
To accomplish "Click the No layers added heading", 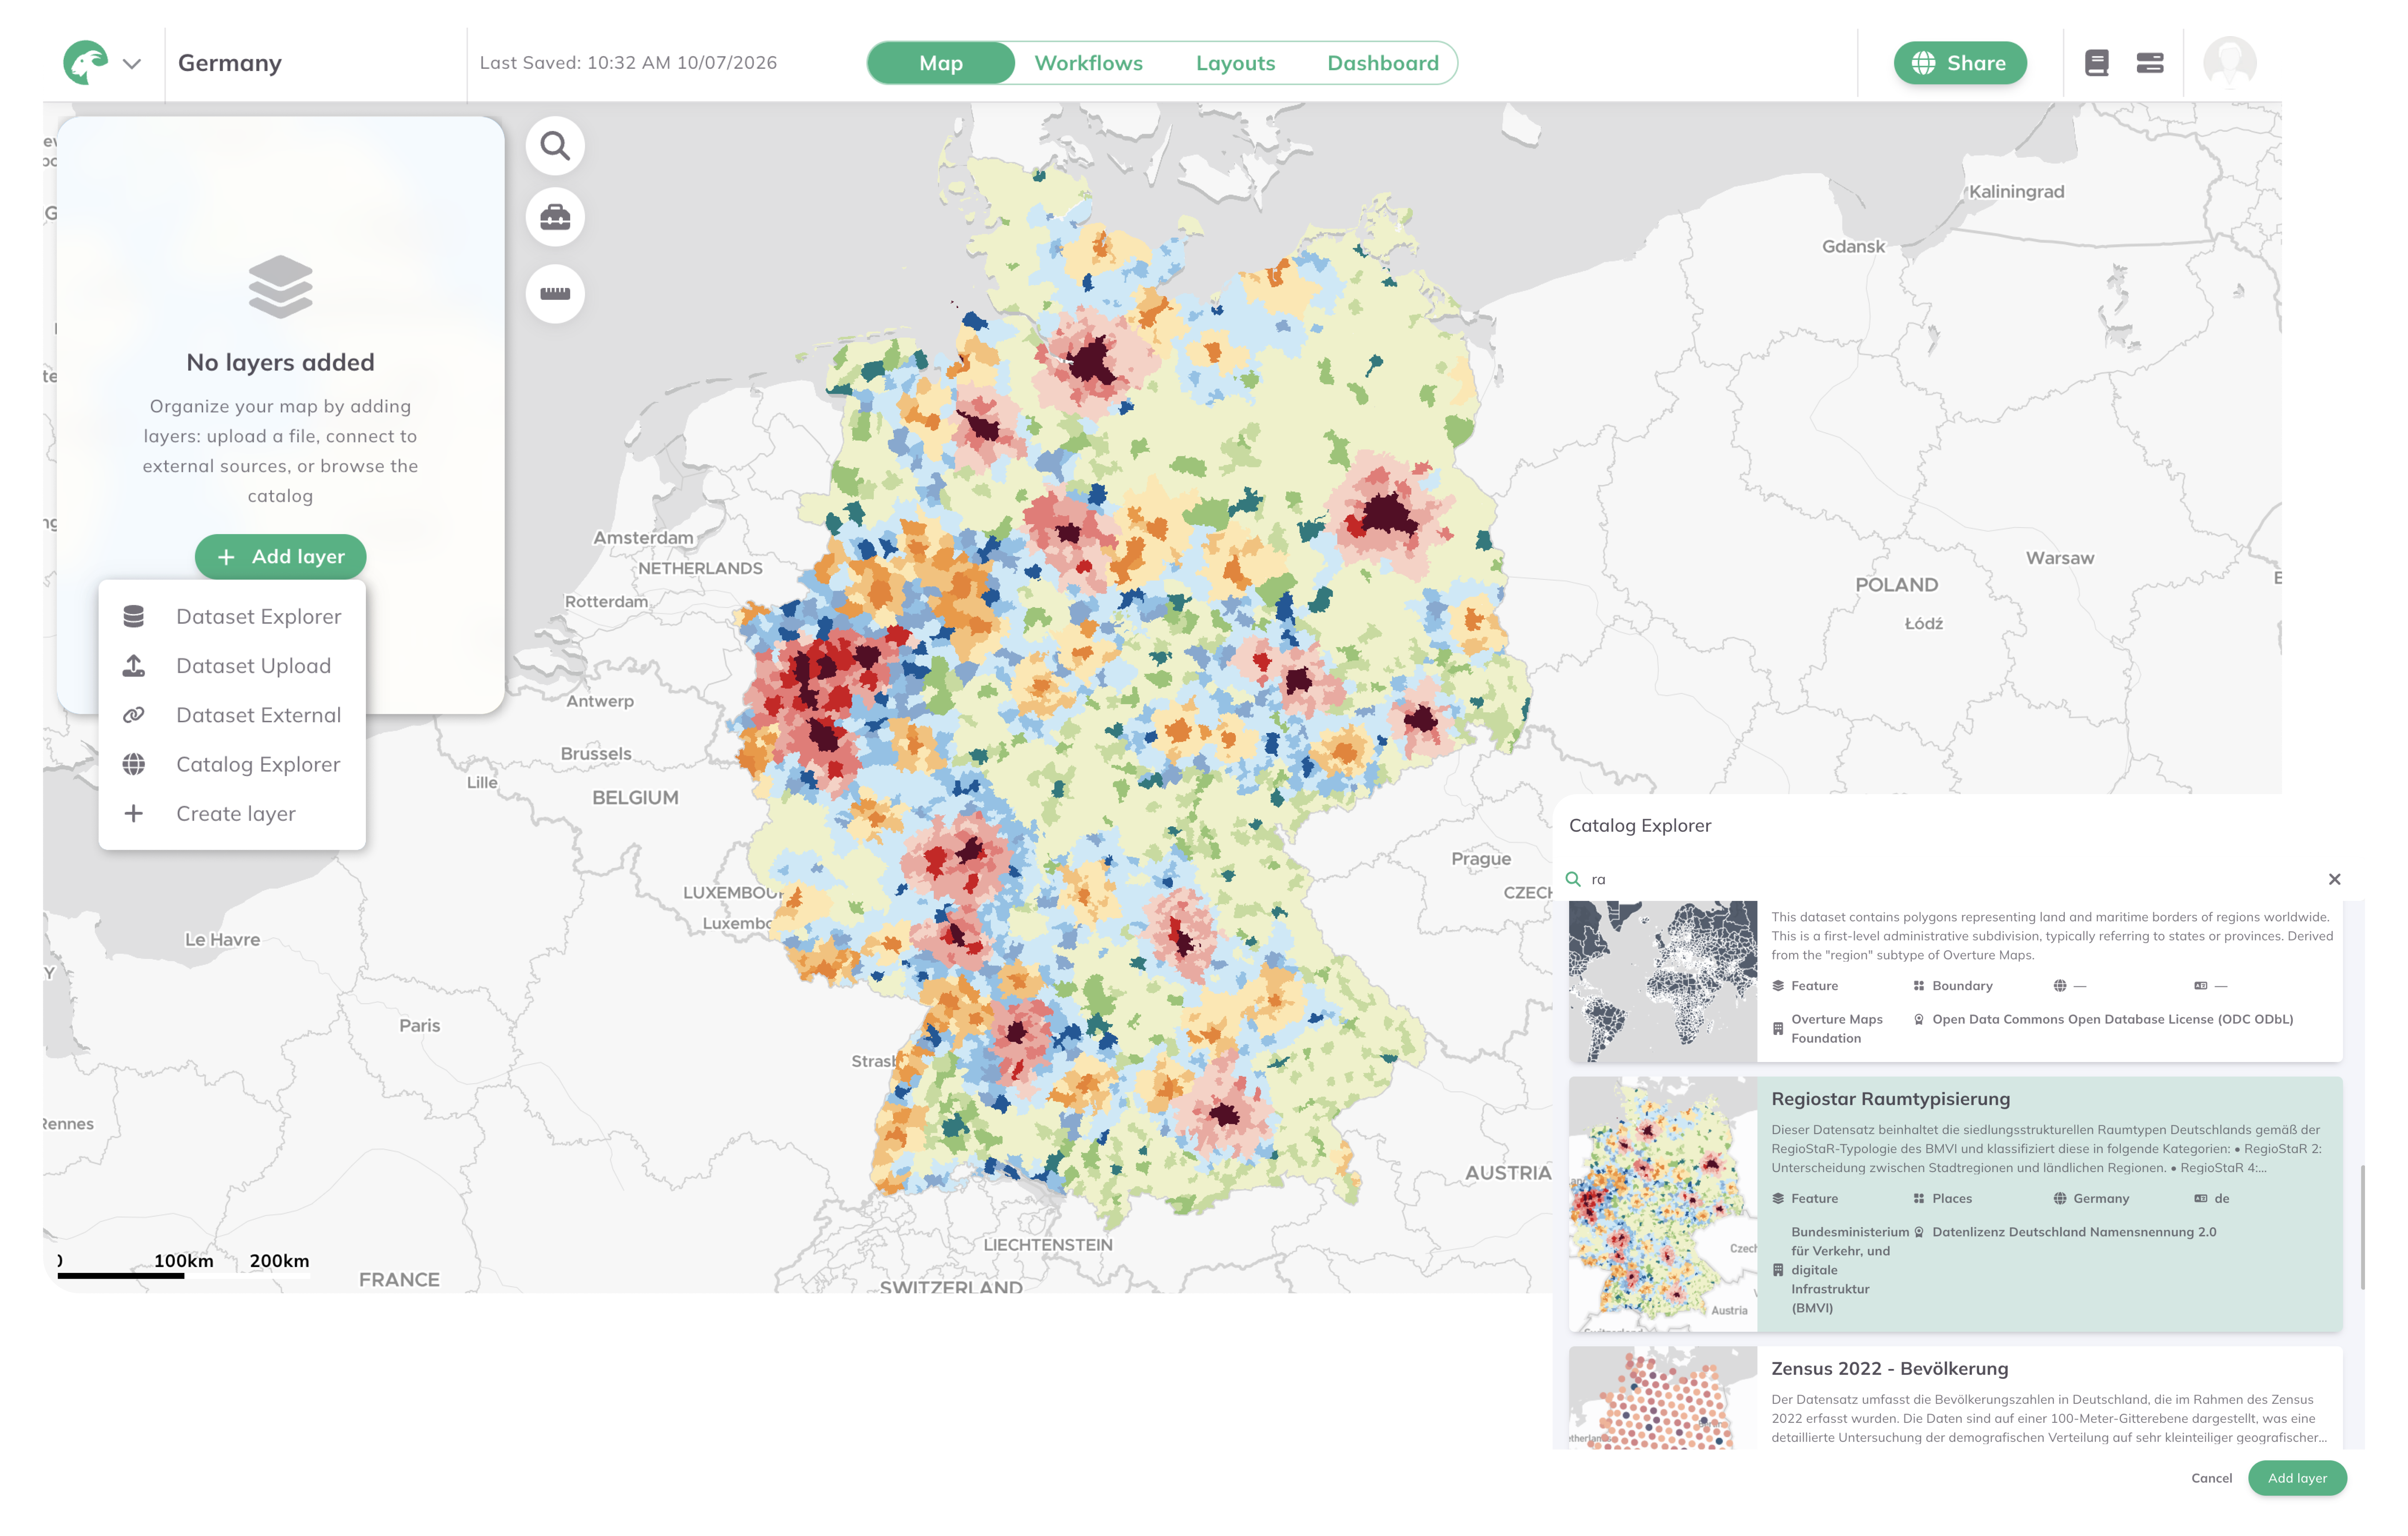I will pos(280,362).
